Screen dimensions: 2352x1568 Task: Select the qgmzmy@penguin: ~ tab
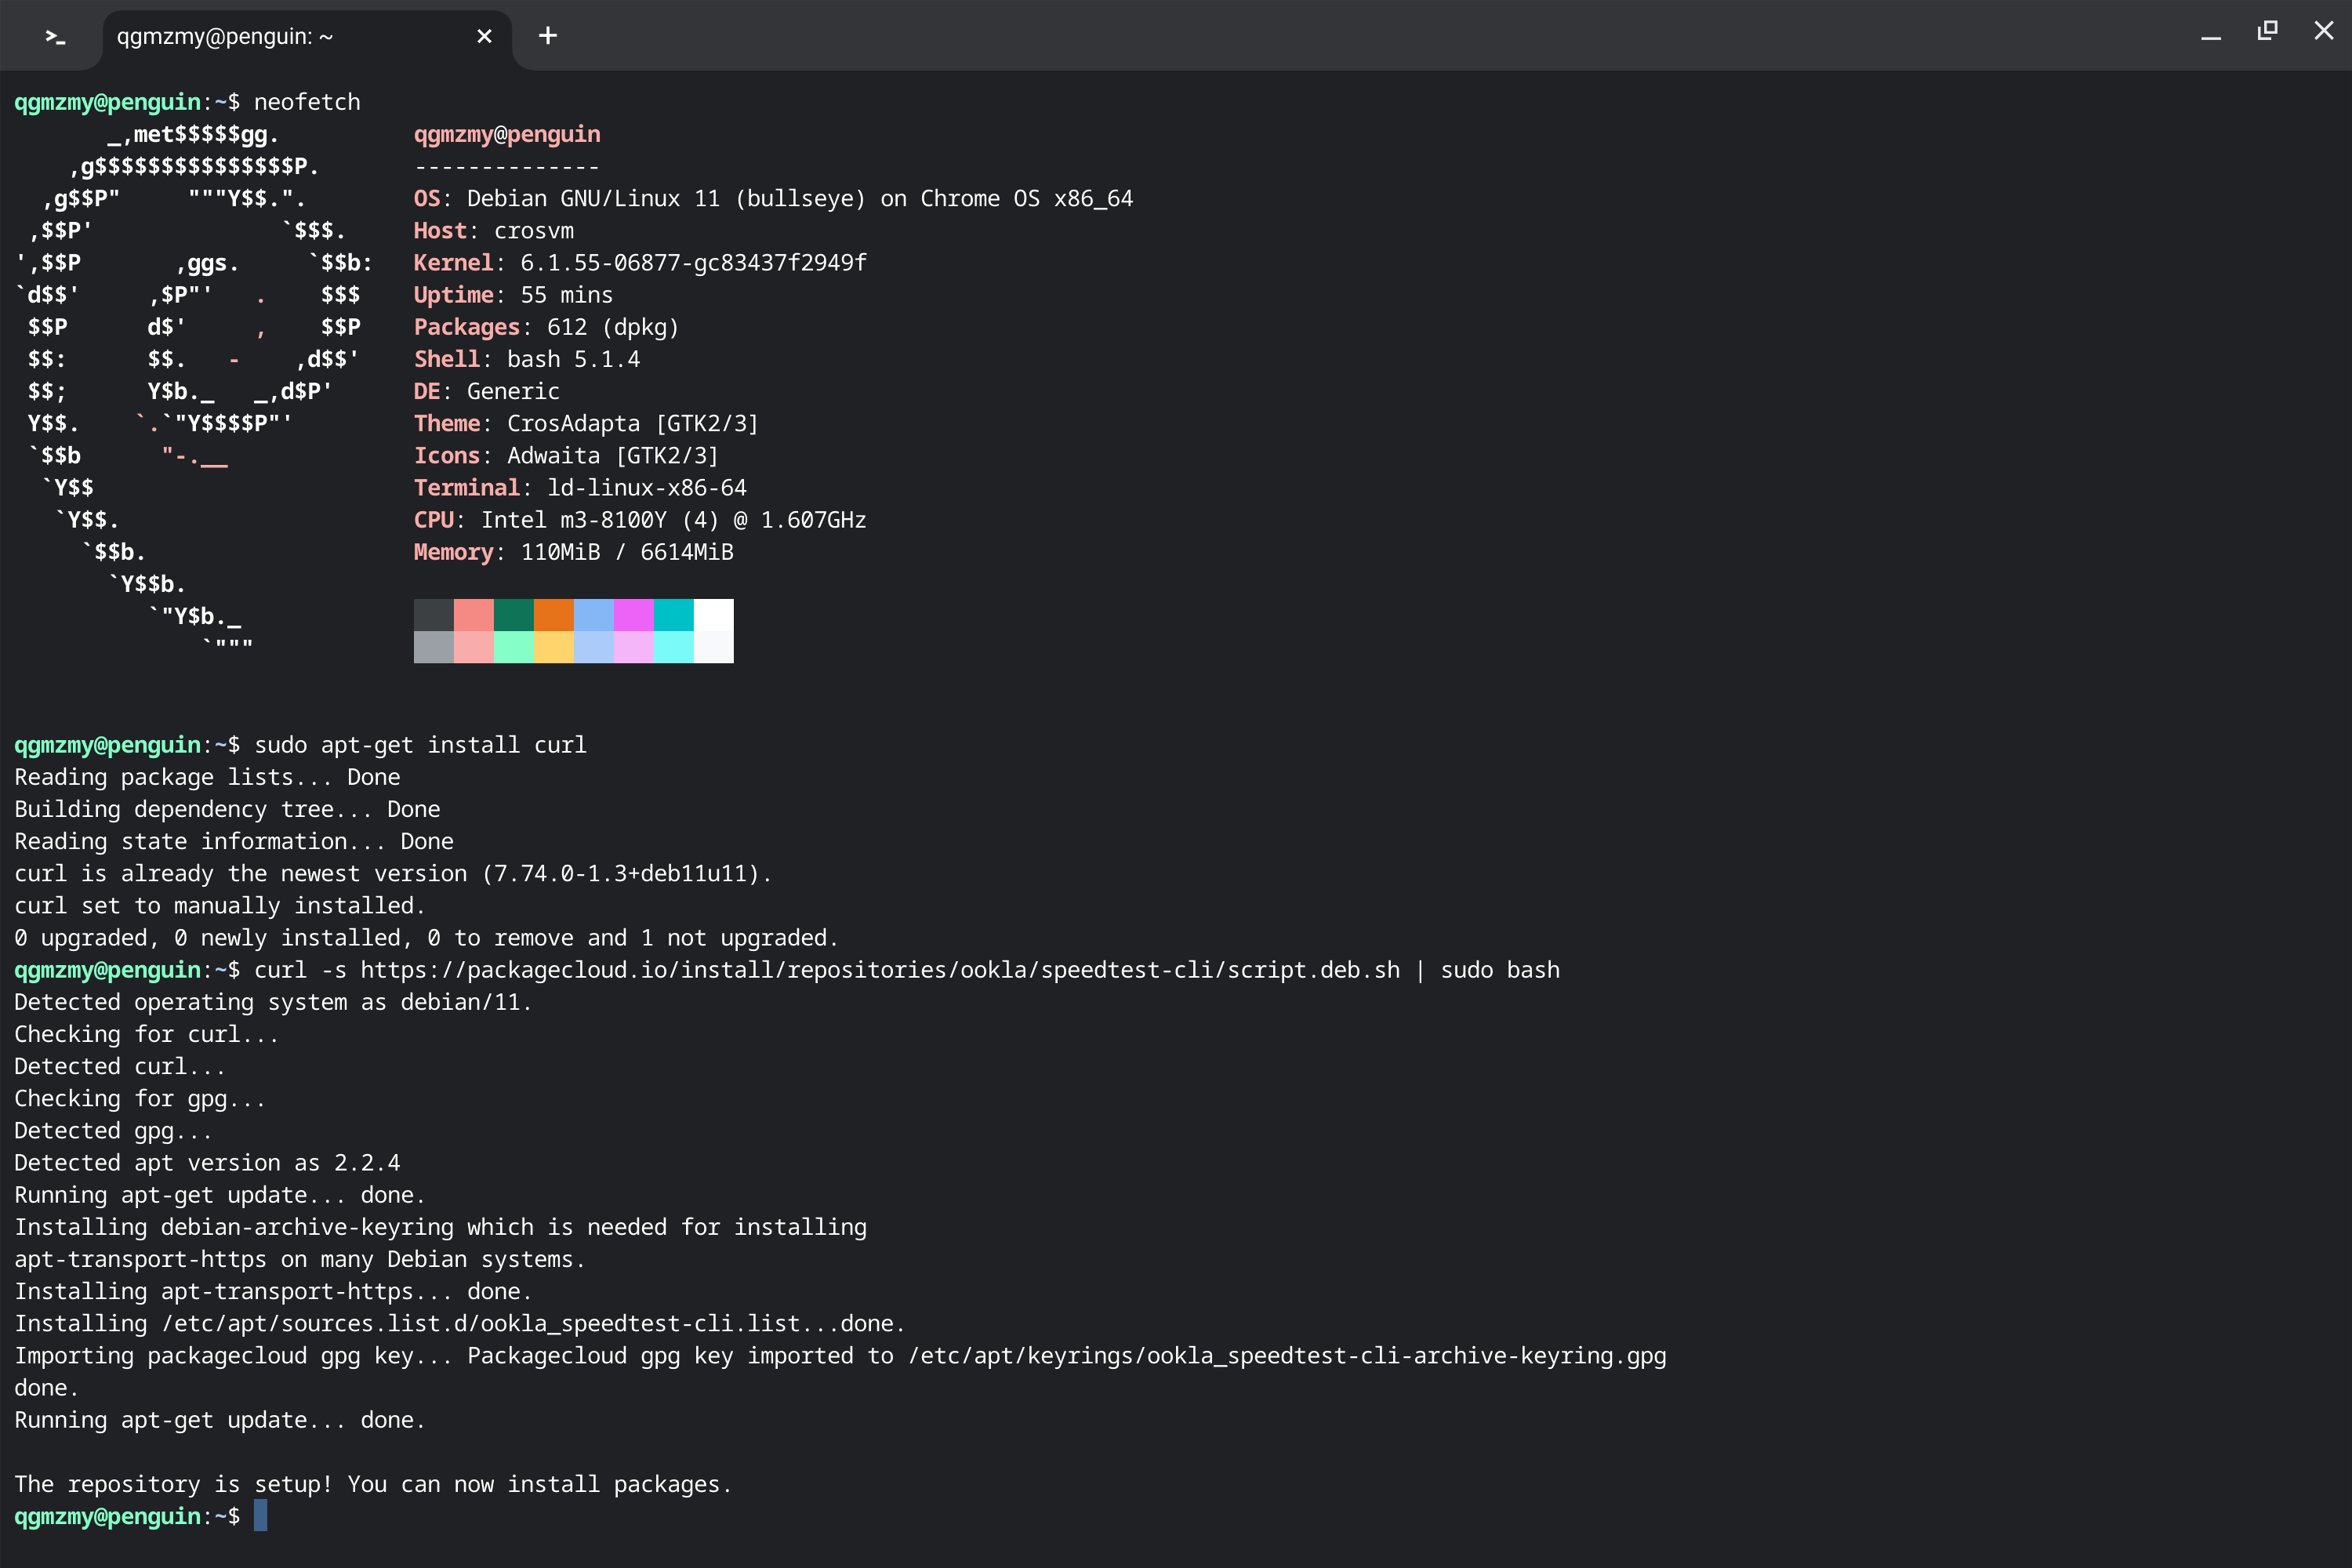(307, 37)
